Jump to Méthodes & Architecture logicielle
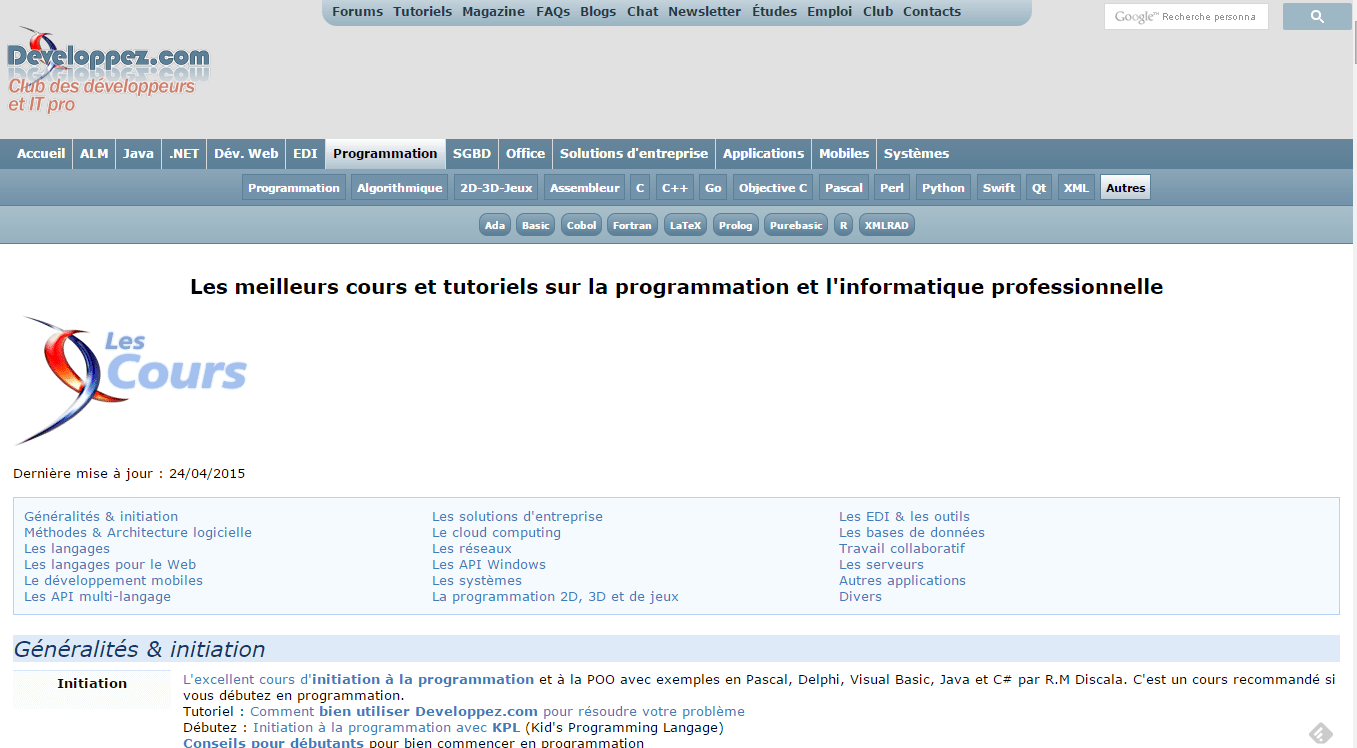 point(138,533)
